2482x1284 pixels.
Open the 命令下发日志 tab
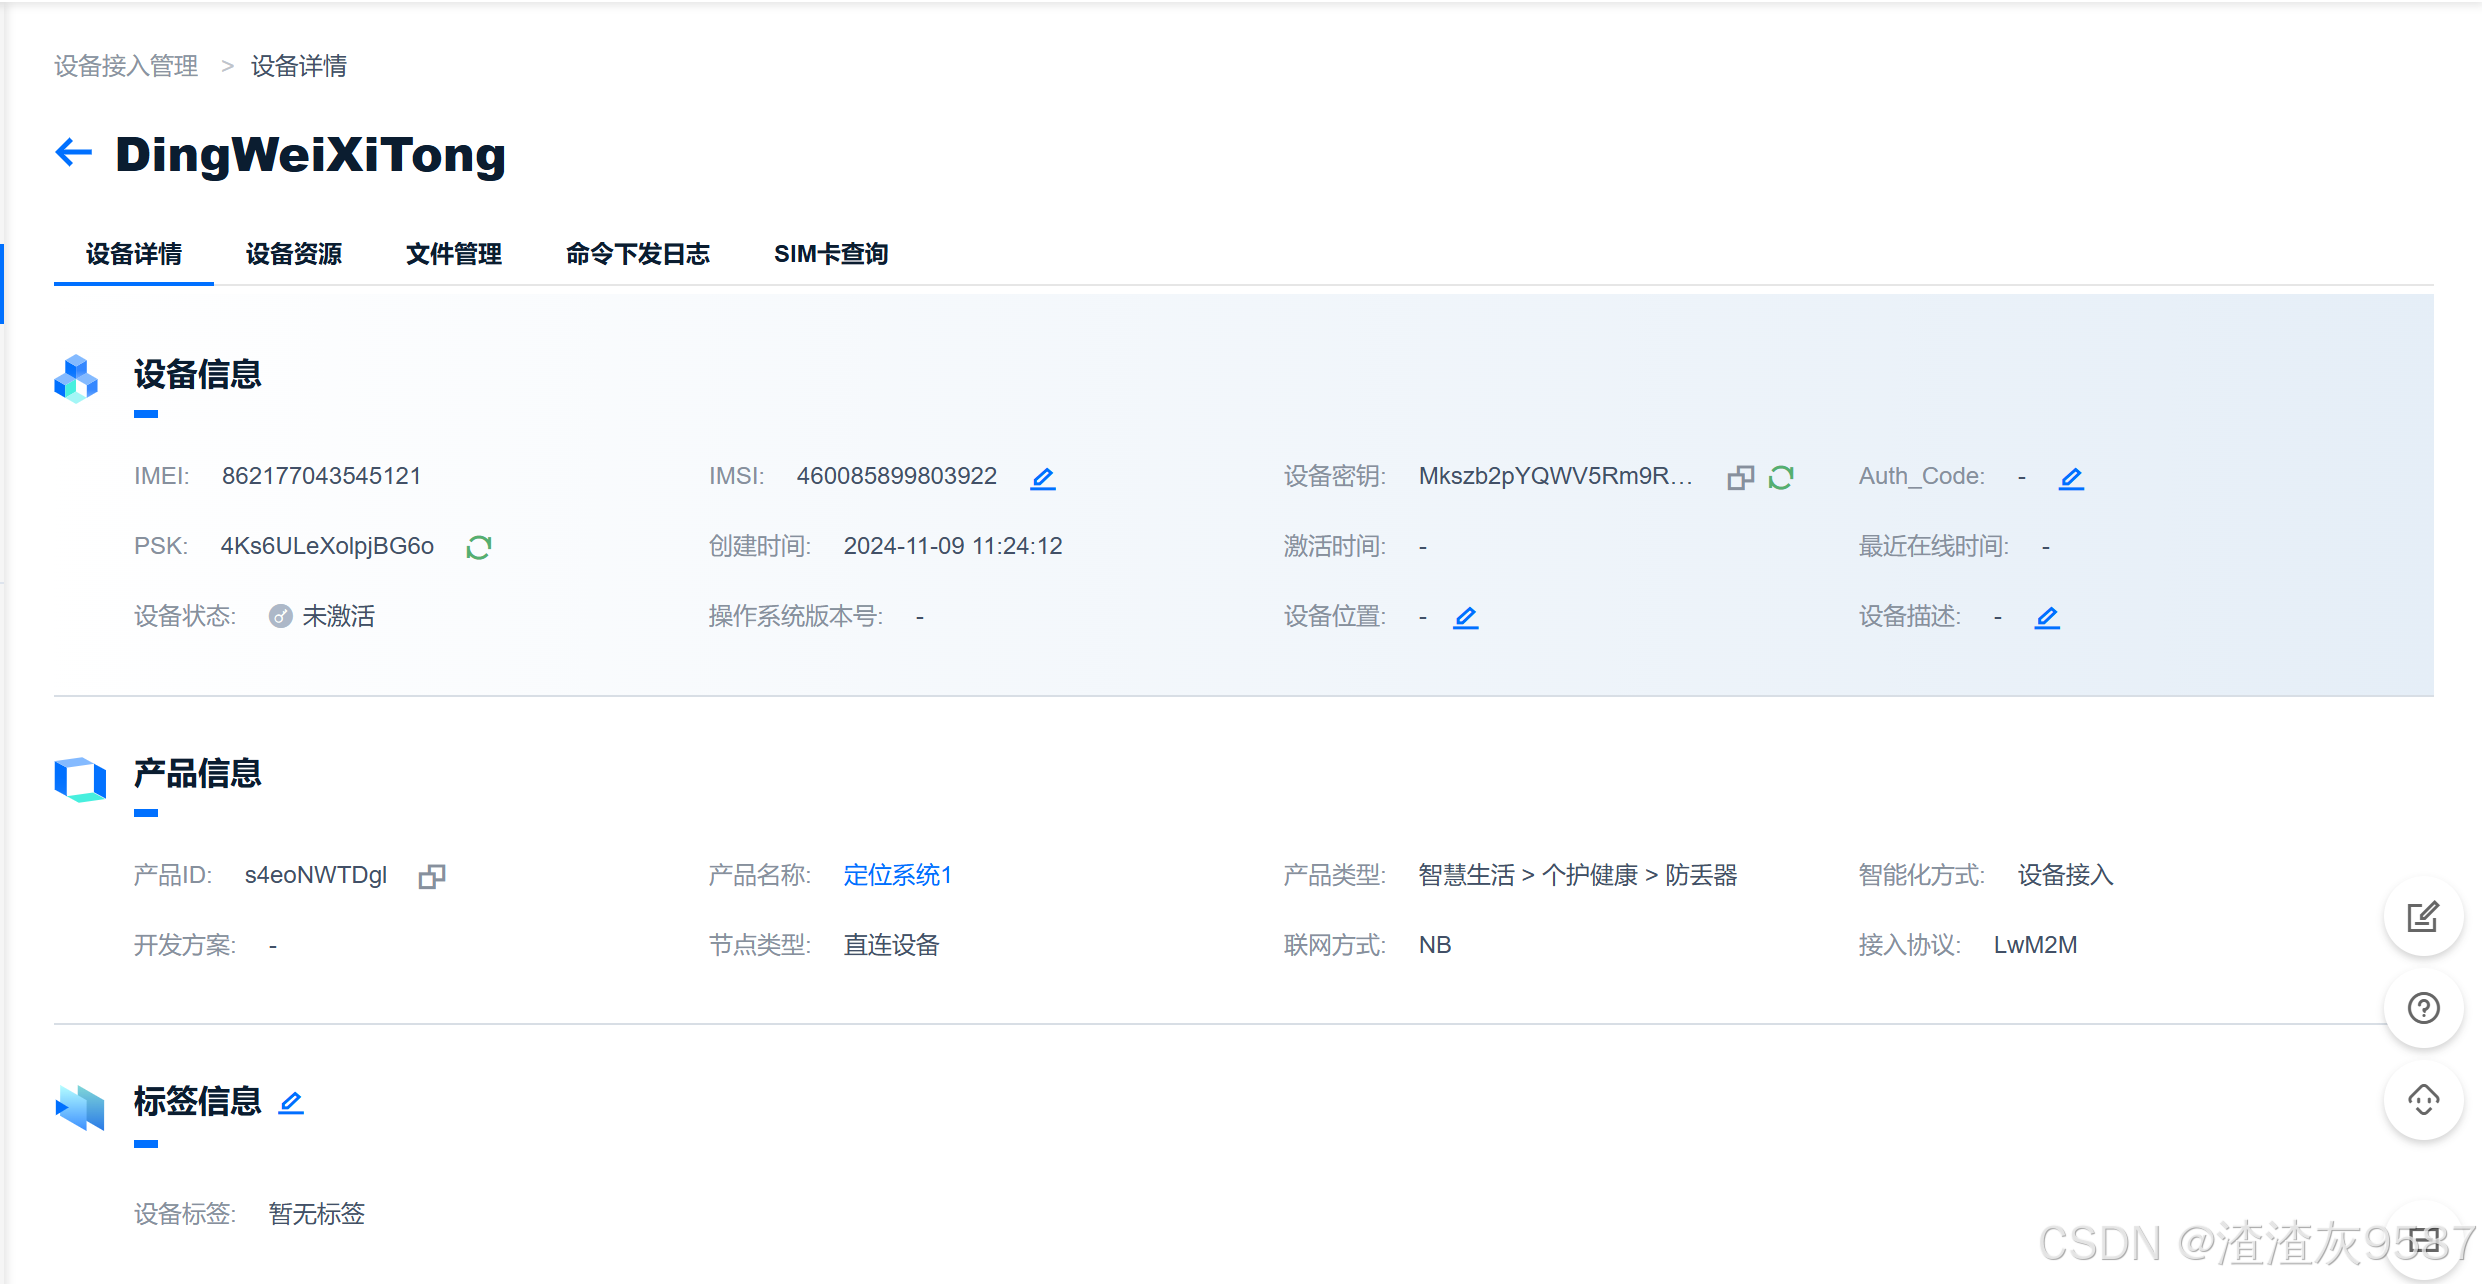[638, 254]
